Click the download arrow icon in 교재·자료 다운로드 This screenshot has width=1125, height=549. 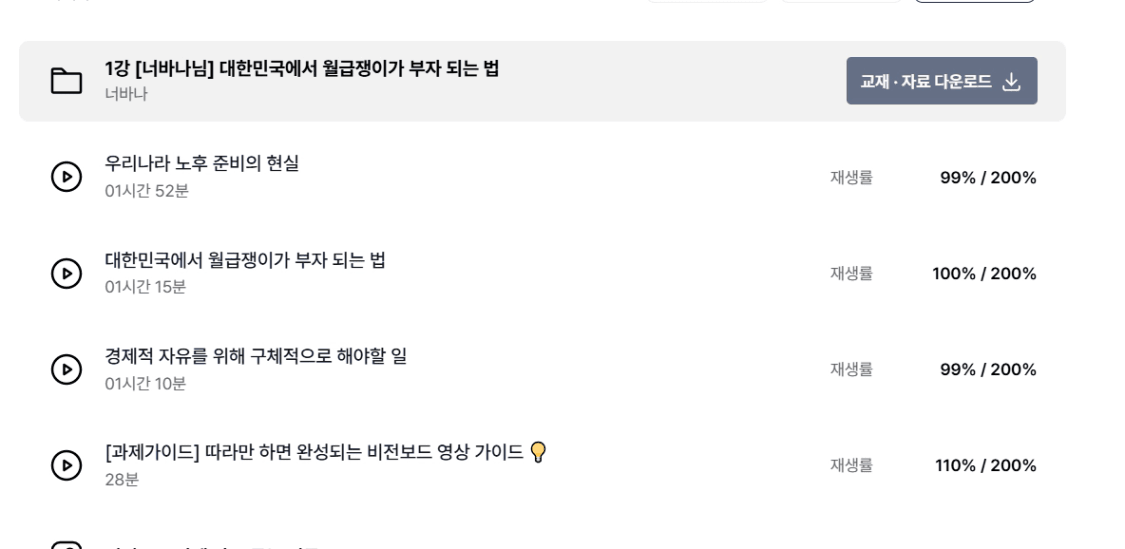[x=1011, y=81]
